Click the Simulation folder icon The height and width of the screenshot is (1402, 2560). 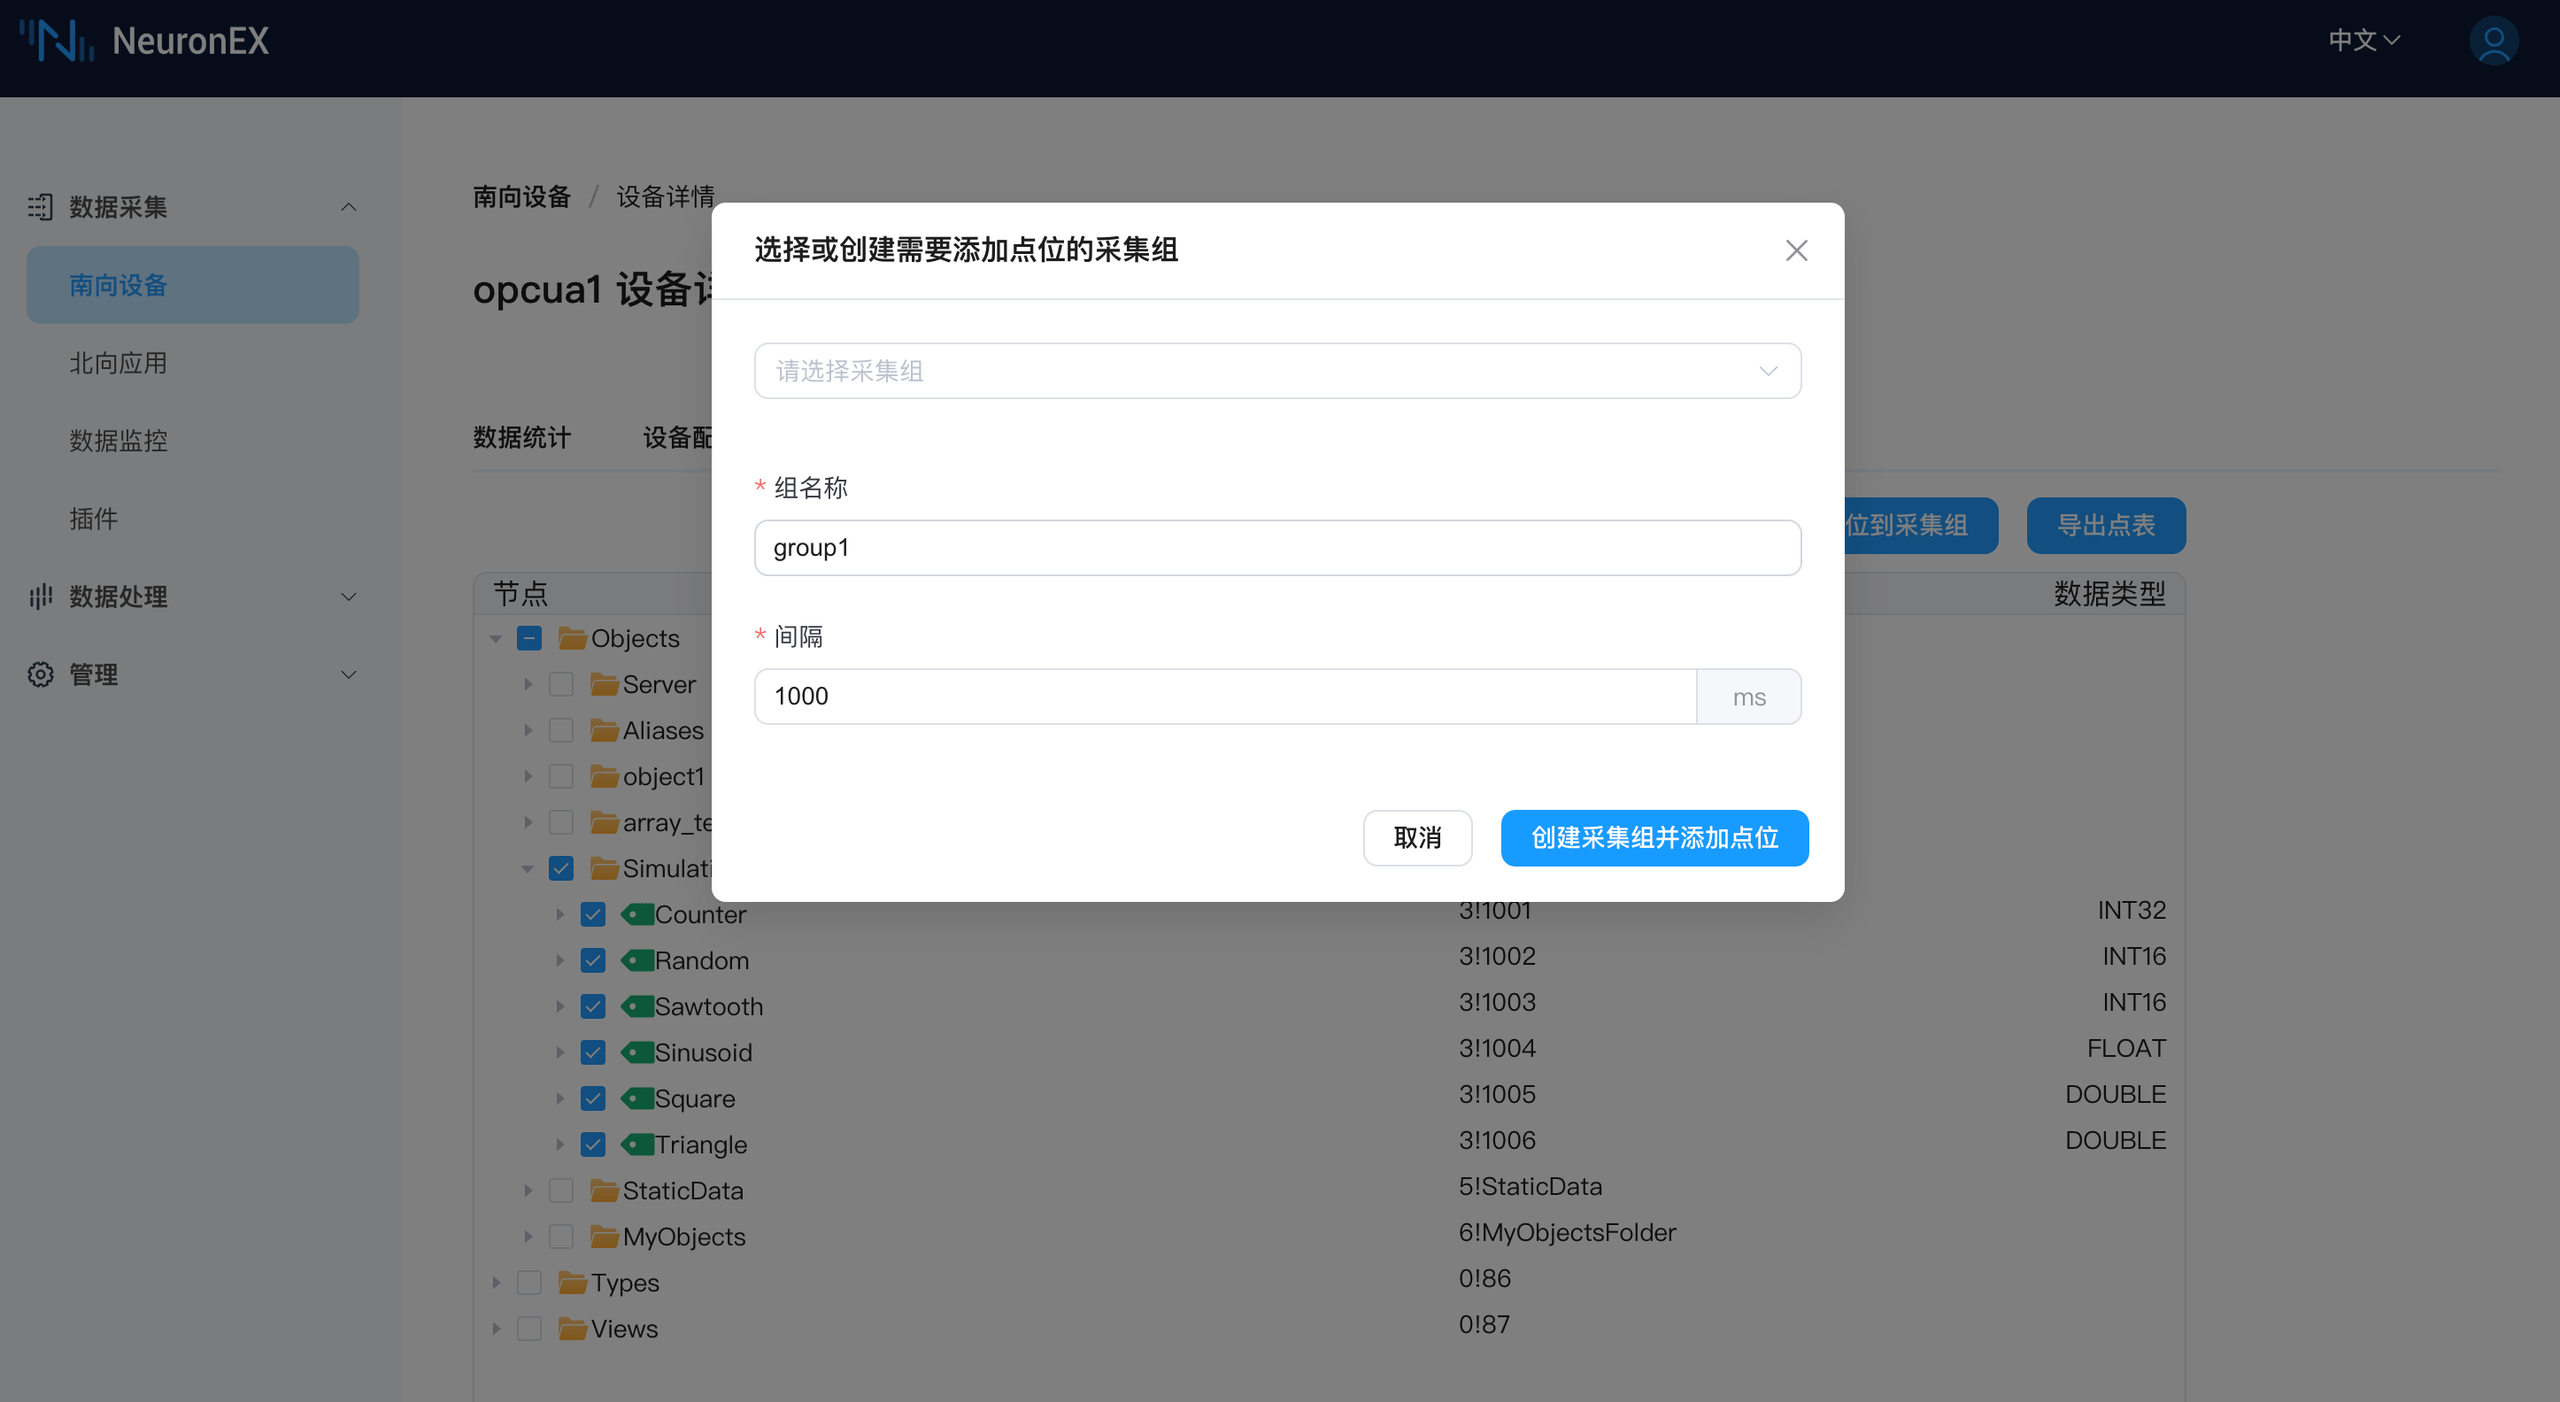605,868
